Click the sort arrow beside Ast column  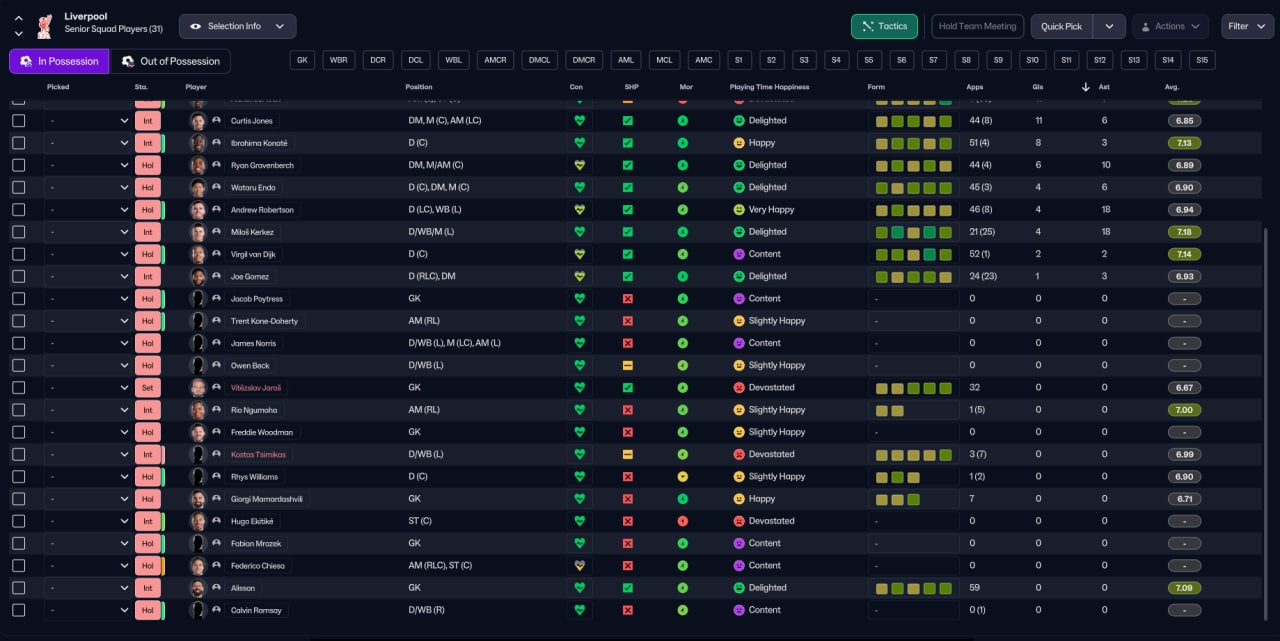tap(1086, 87)
